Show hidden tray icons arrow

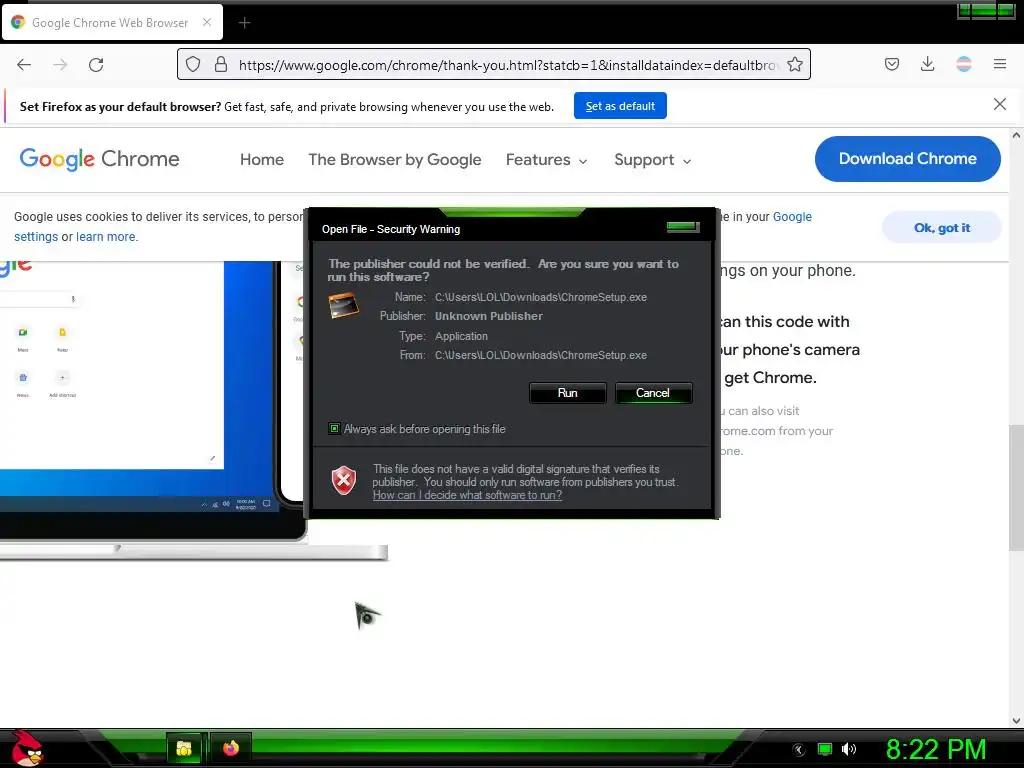point(799,750)
